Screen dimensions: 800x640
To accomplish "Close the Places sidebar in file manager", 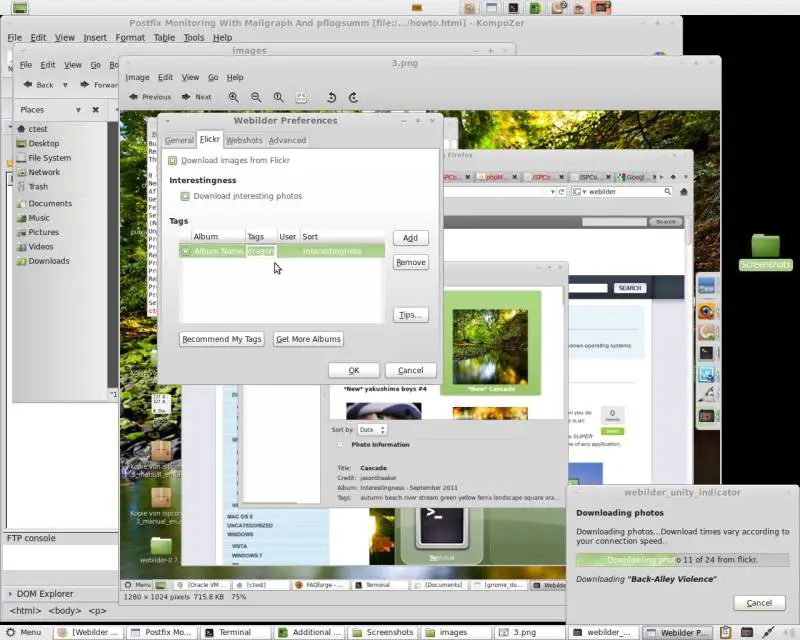I will (95, 110).
